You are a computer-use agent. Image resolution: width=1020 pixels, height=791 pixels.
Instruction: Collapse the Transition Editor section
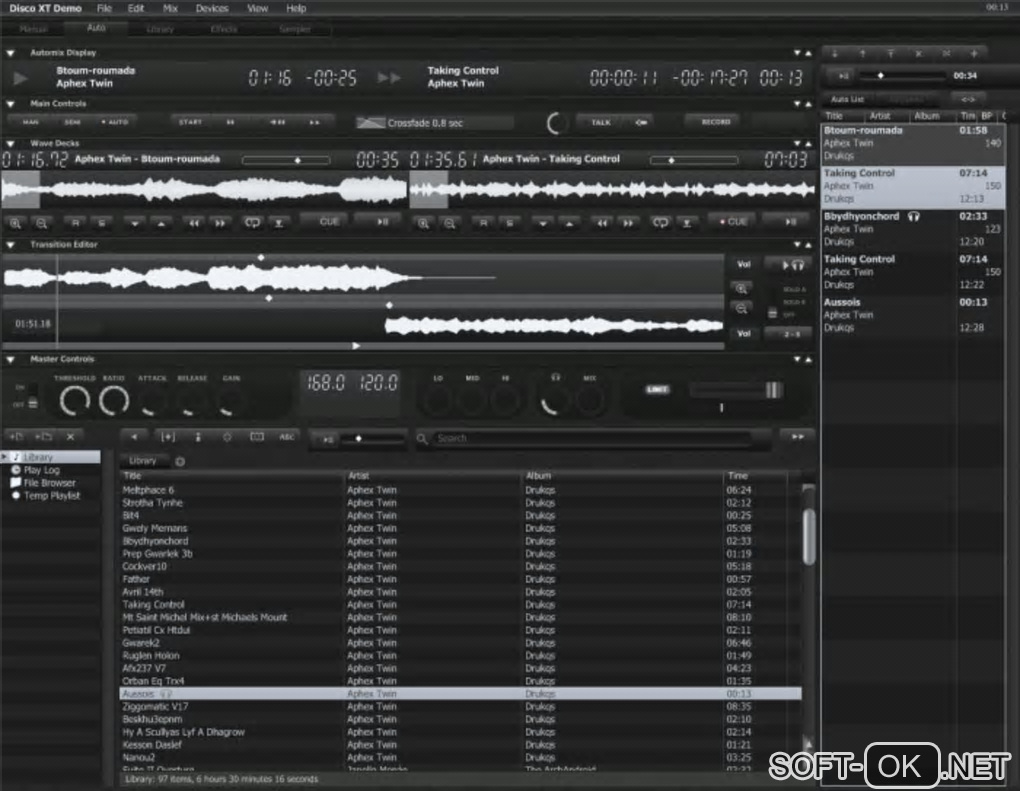coord(10,245)
